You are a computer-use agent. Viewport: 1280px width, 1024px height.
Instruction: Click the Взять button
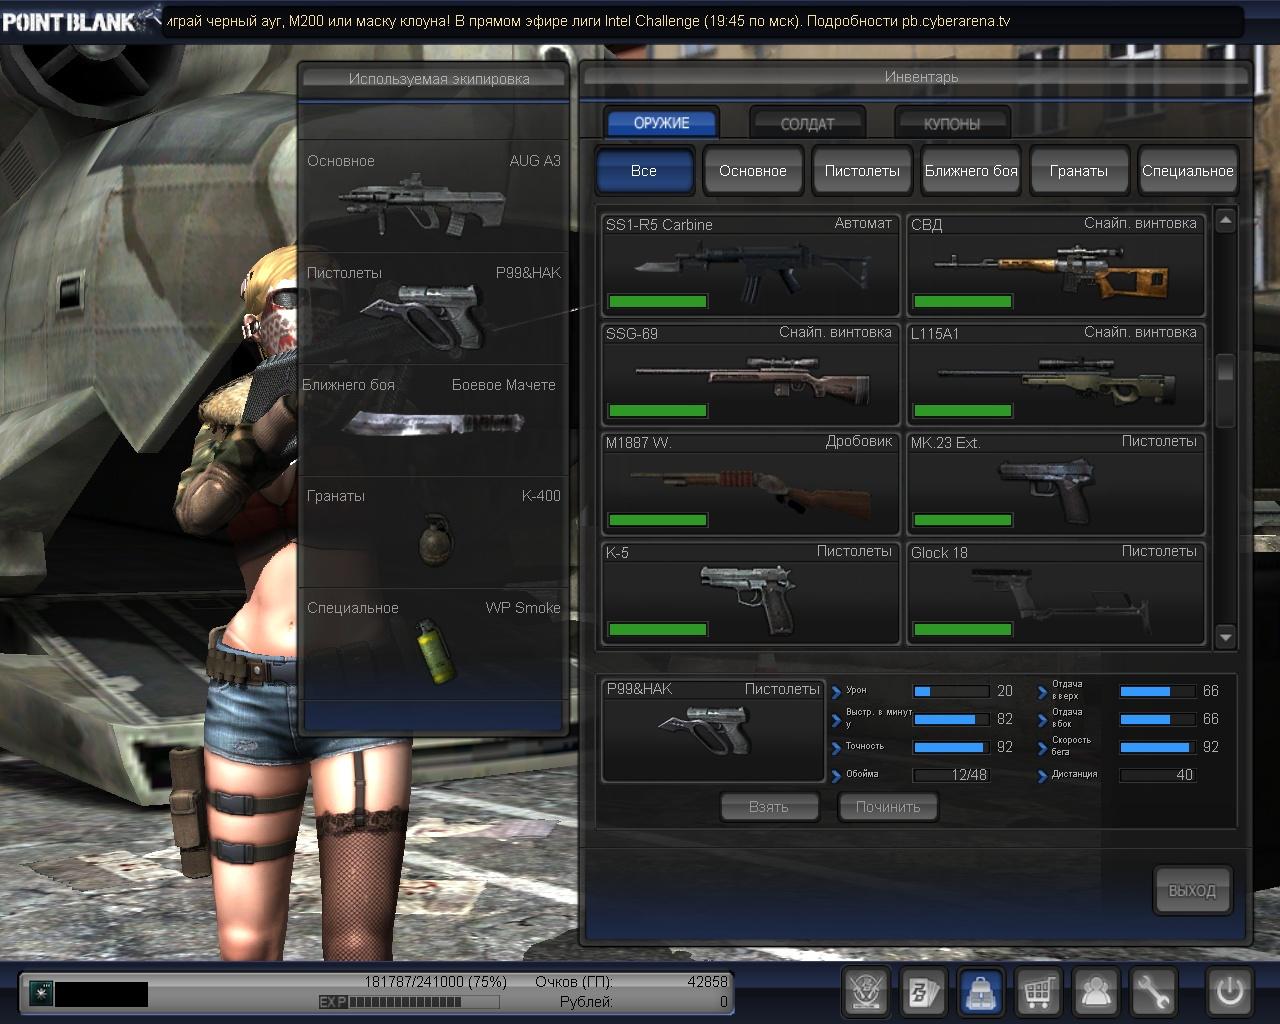(769, 807)
